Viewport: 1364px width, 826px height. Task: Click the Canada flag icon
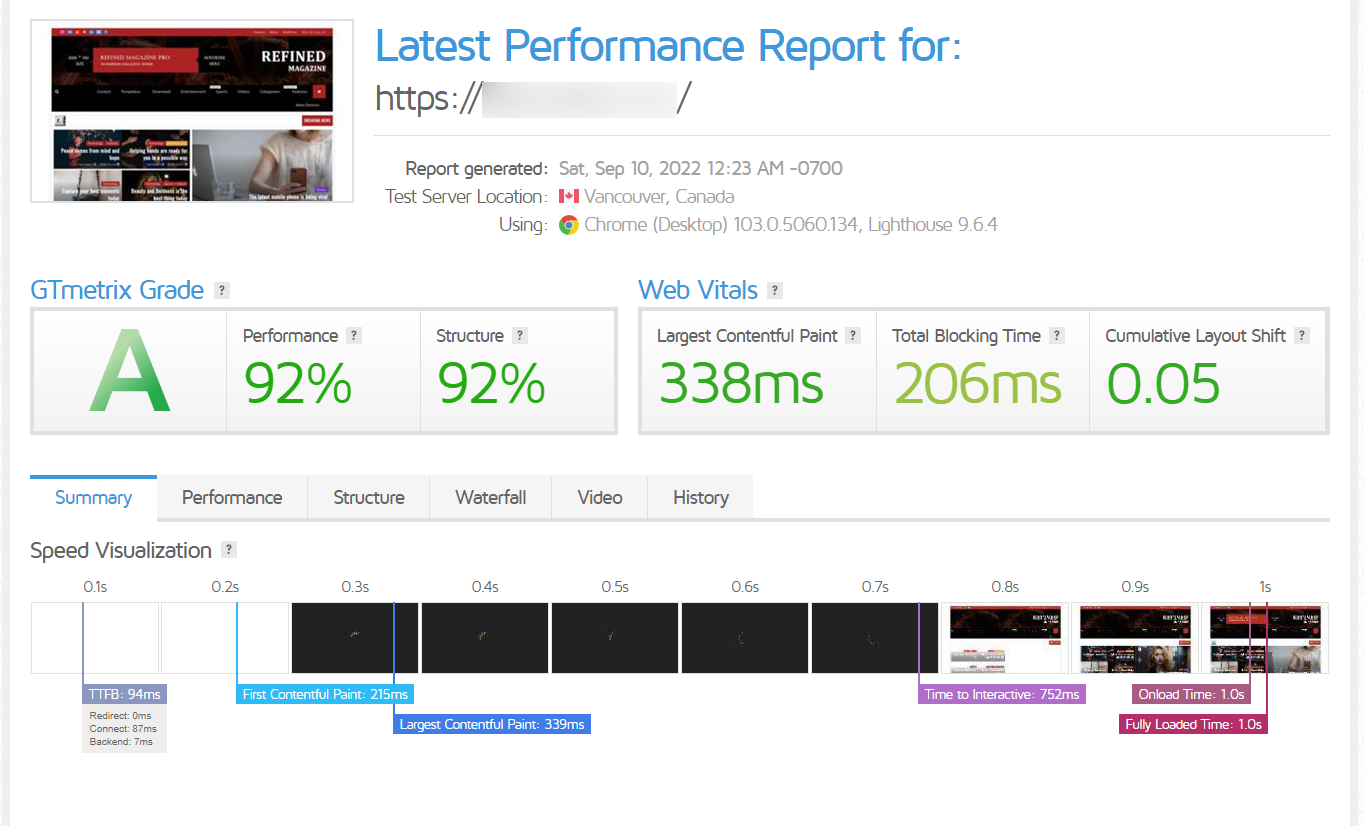coord(569,197)
